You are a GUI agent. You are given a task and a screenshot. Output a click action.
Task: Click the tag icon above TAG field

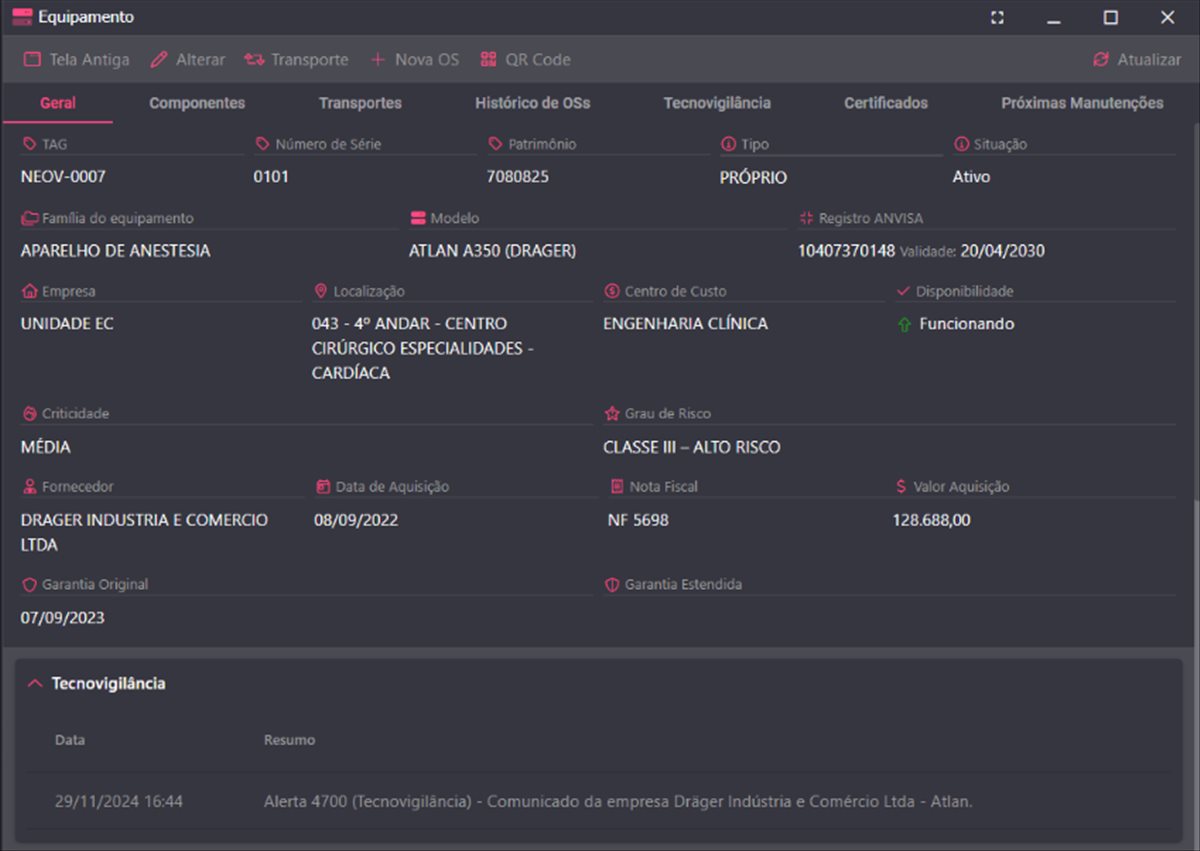pyautogui.click(x=28, y=143)
